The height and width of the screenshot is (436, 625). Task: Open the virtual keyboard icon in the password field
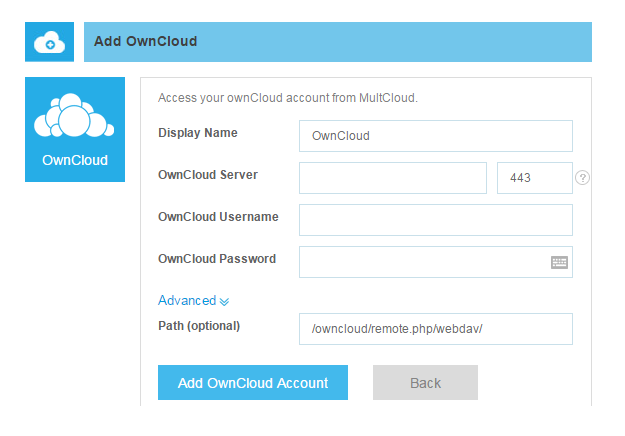tap(559, 262)
